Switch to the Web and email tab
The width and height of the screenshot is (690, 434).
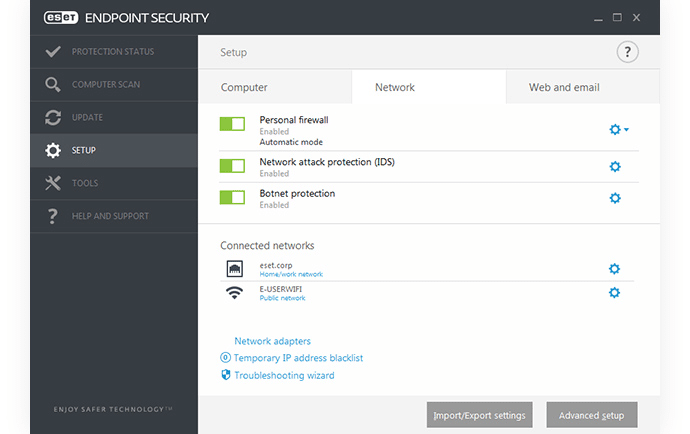pyautogui.click(x=583, y=87)
